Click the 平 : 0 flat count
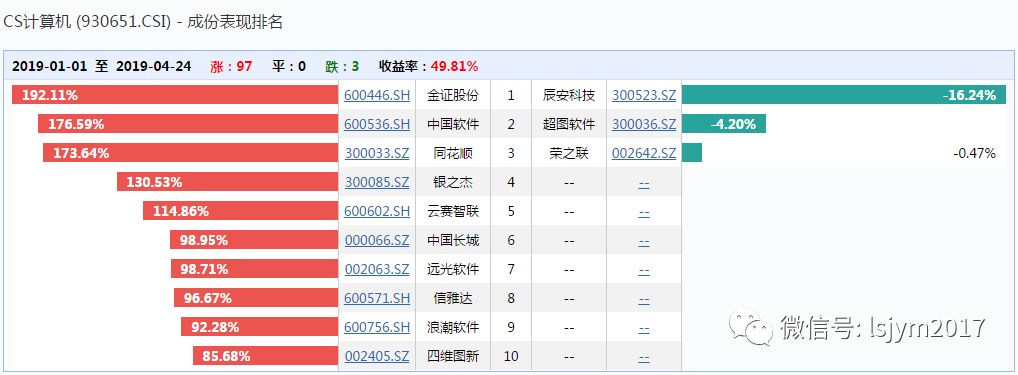This screenshot has height=375, width=1018. tap(289, 66)
